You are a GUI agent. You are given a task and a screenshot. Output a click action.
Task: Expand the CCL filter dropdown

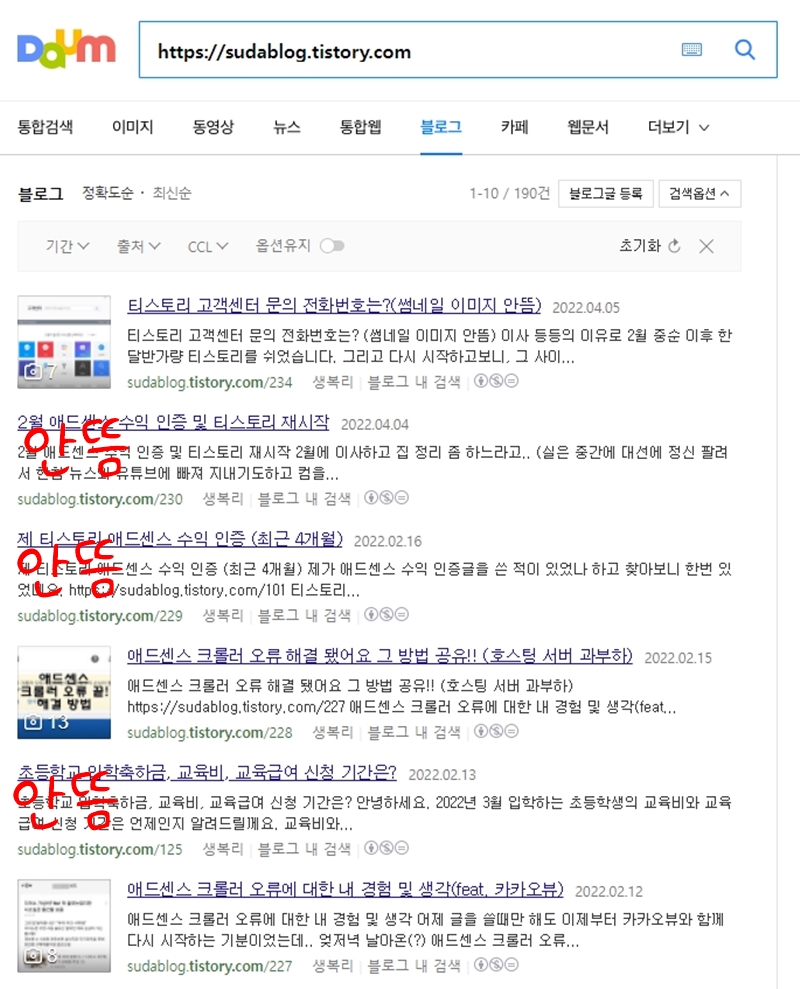208,246
